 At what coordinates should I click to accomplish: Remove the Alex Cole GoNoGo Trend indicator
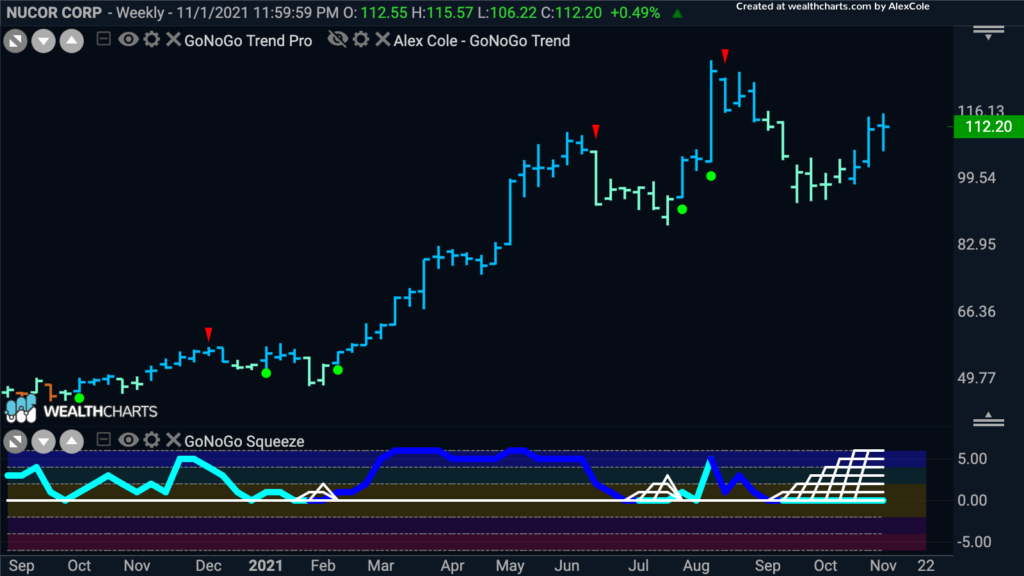pos(383,39)
